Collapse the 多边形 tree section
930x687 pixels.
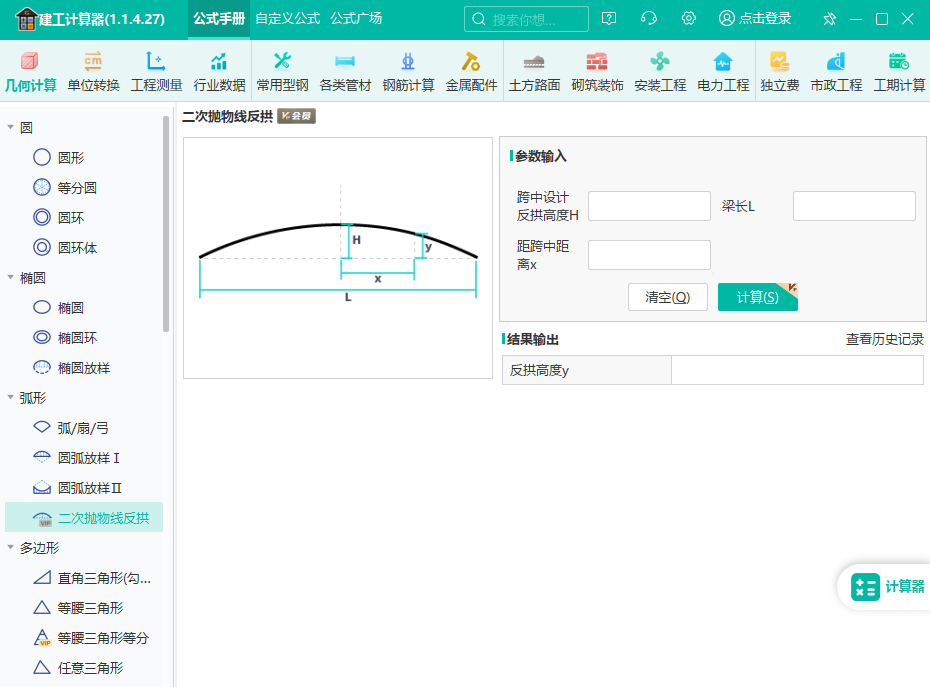coord(11,547)
